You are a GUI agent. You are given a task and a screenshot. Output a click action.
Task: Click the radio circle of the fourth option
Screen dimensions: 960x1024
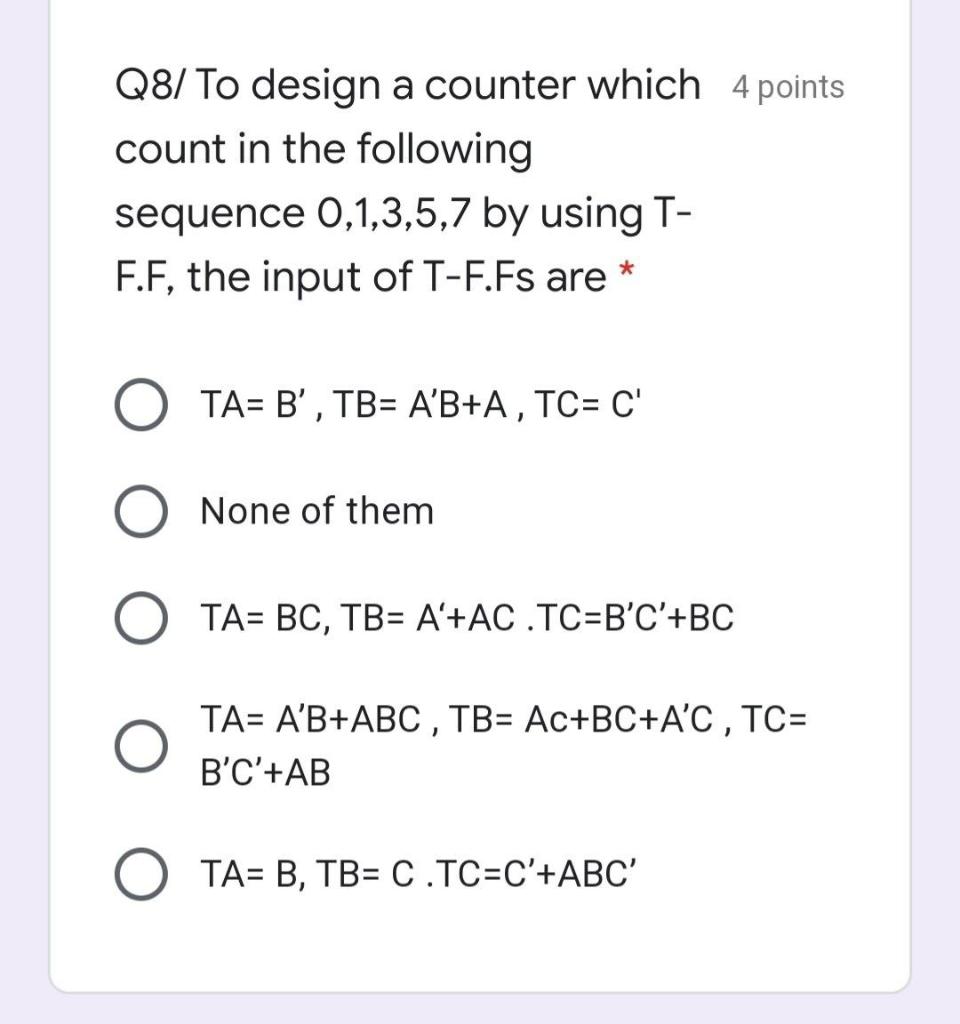point(140,745)
